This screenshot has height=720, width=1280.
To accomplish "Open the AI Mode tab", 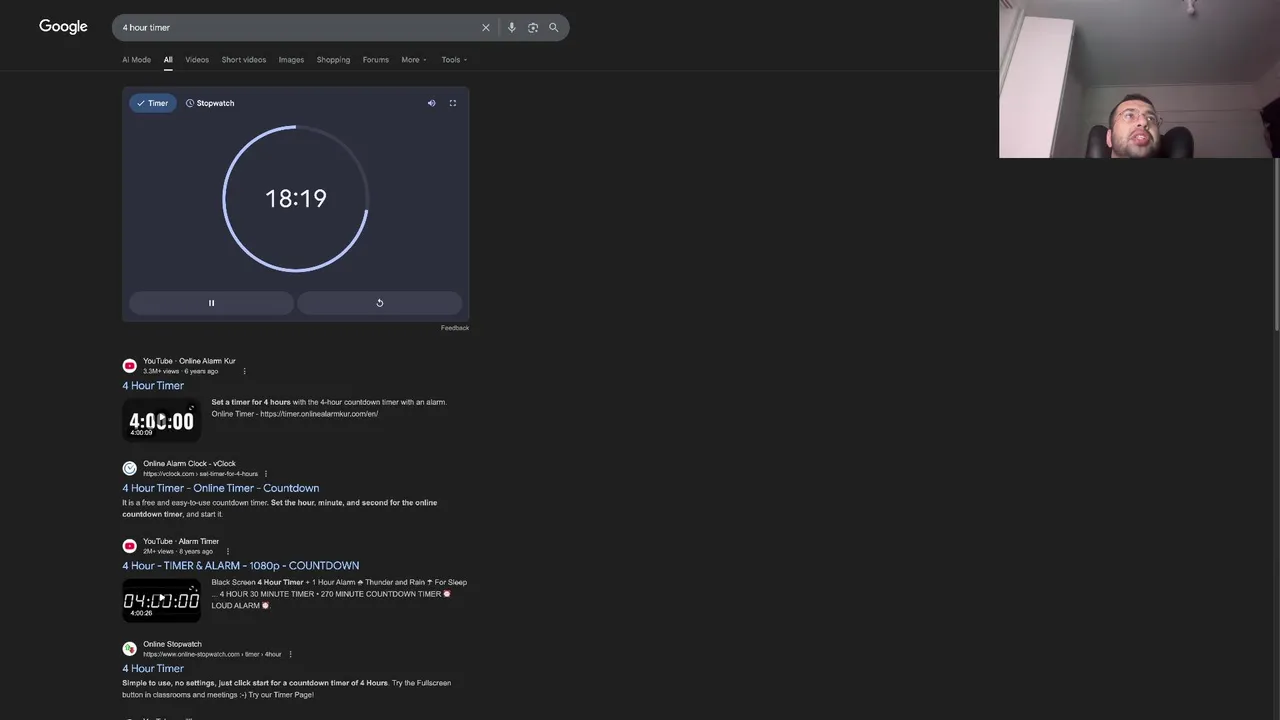I will tap(136, 60).
